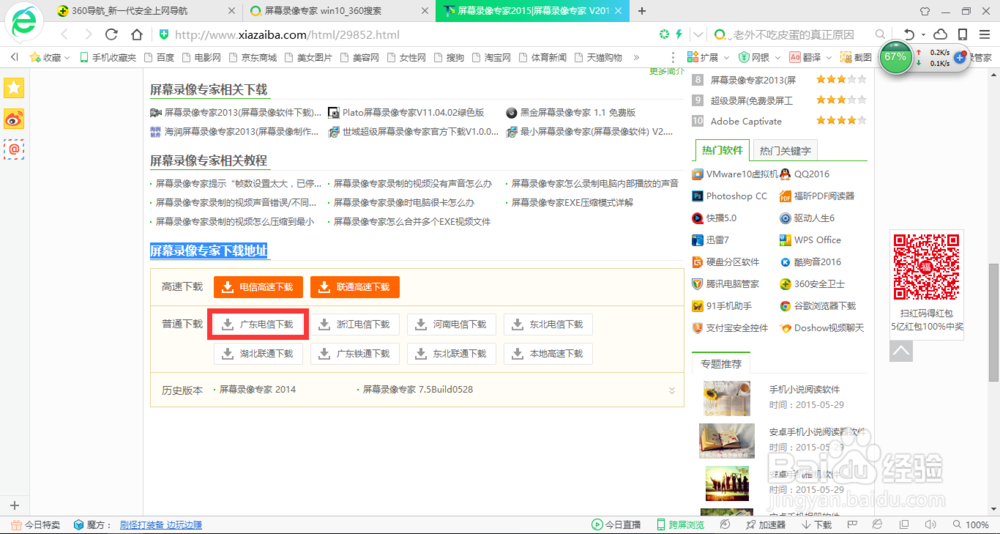The height and width of the screenshot is (534, 1000).
Task: Click the green shield security icon
Action: [x=164, y=34]
